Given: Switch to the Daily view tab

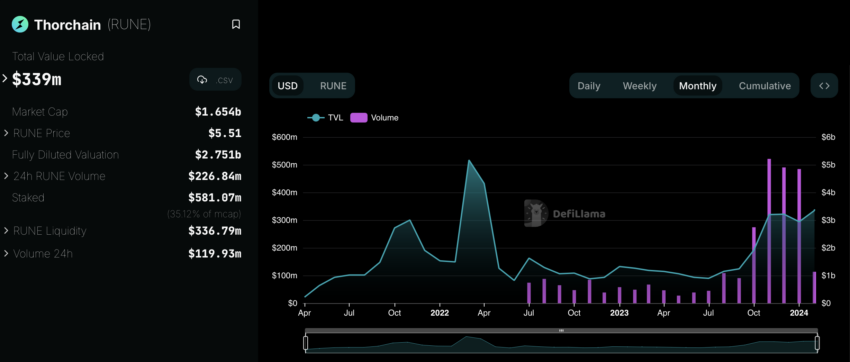Looking at the screenshot, I should click(589, 86).
